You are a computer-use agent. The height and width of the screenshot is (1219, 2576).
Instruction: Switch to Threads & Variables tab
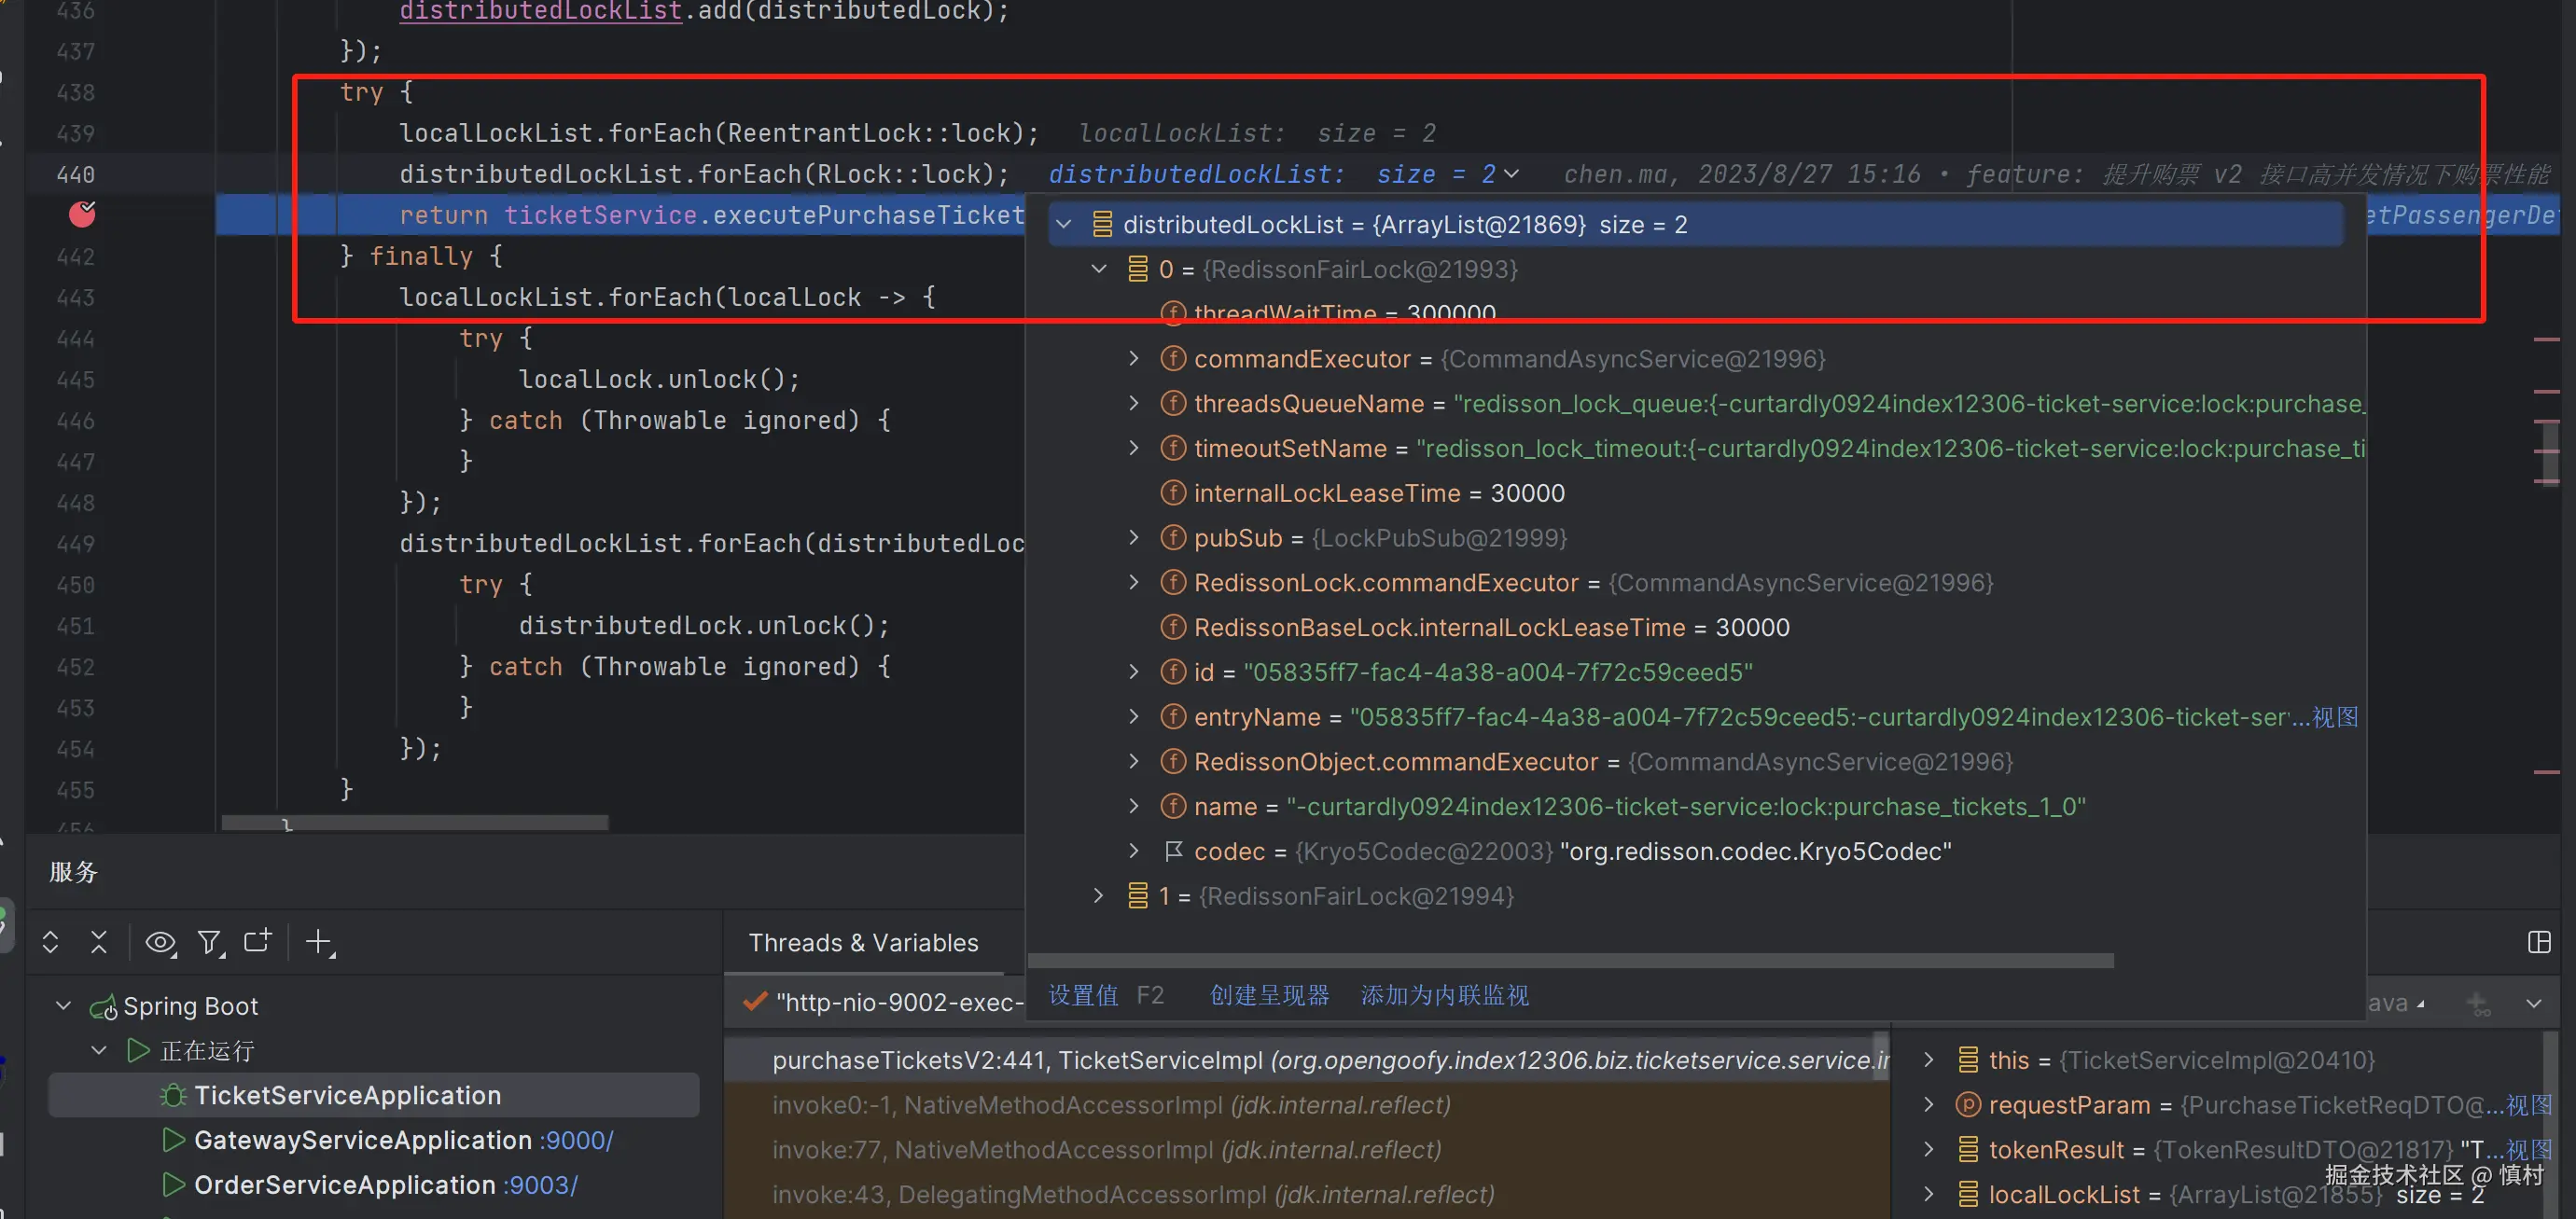[x=863, y=943]
